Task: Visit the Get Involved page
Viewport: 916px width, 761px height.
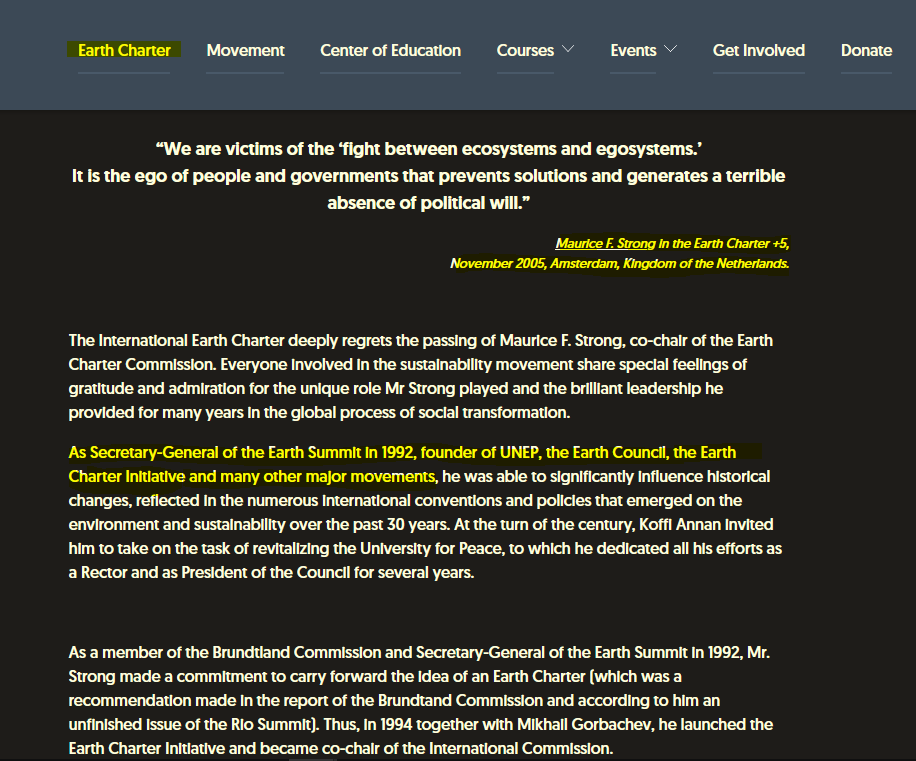Action: (758, 50)
